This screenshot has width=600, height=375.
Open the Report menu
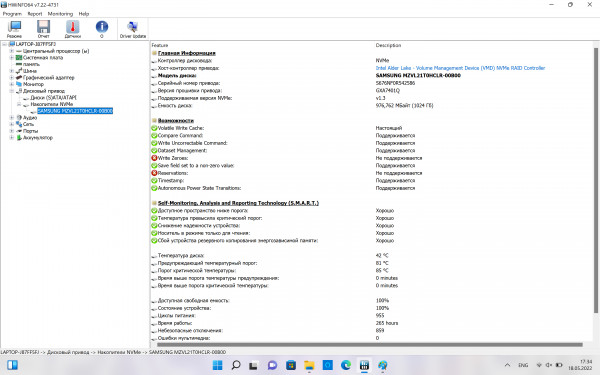[35, 14]
